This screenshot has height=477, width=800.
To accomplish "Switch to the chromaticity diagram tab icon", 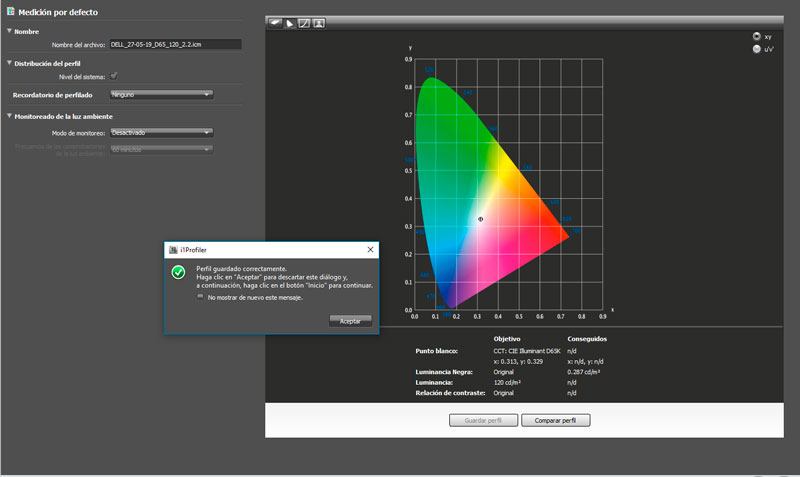I will tap(289, 22).
